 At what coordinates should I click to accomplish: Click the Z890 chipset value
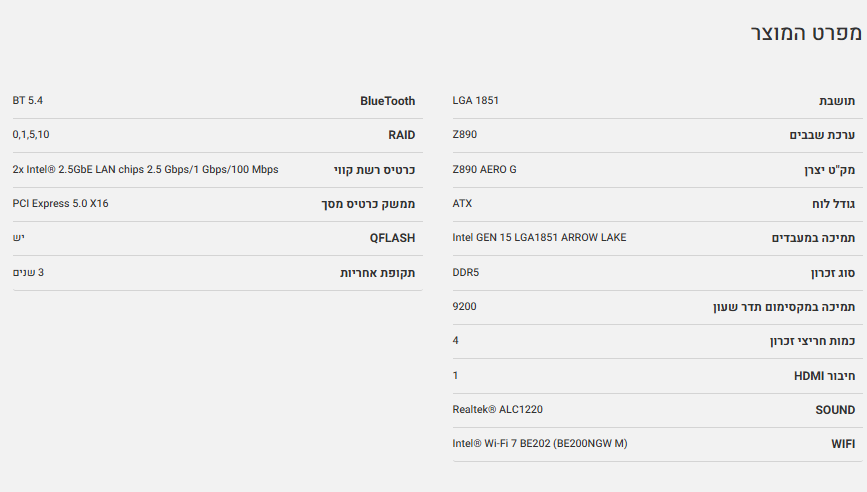[465, 135]
